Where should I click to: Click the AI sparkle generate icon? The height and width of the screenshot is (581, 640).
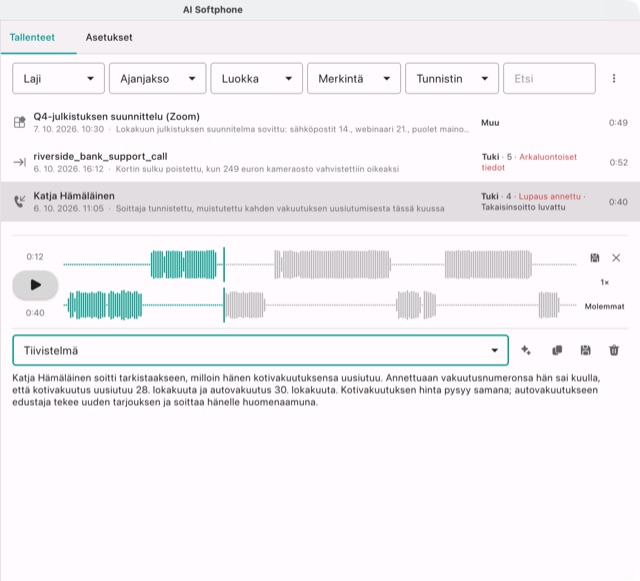tap(526, 350)
